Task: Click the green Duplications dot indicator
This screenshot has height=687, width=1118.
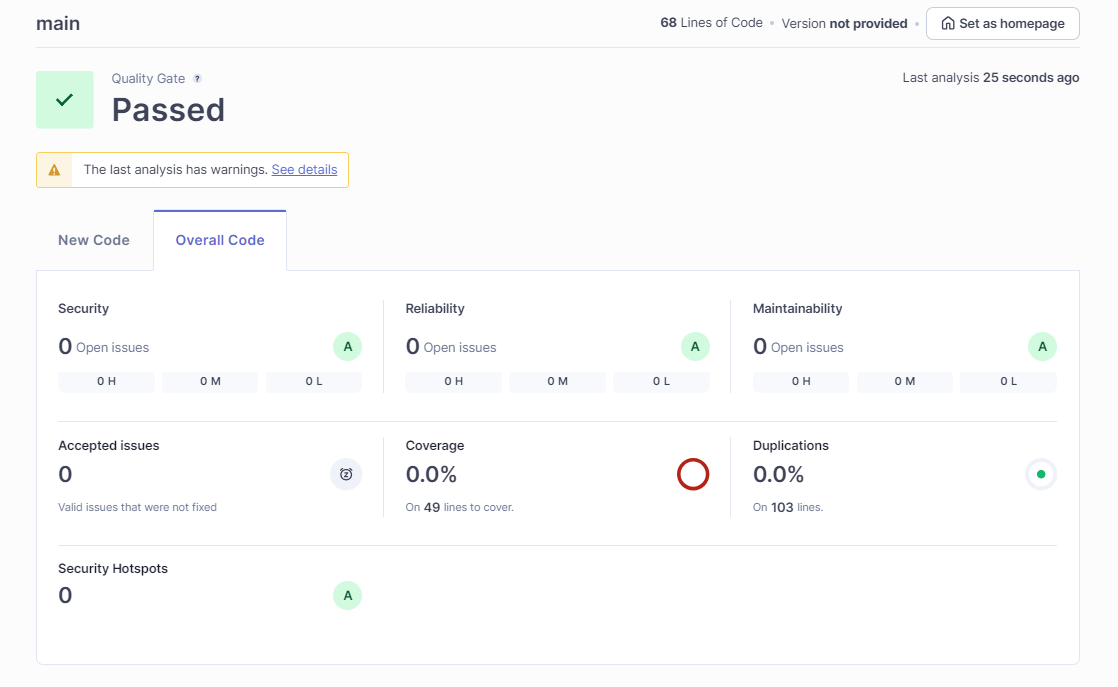Action: pos(1041,474)
